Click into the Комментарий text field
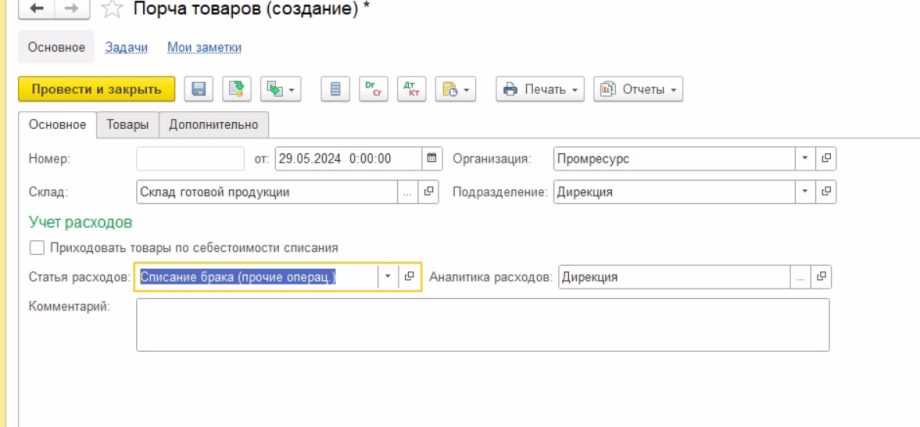Screen dimensions: 920x427 click(482, 324)
